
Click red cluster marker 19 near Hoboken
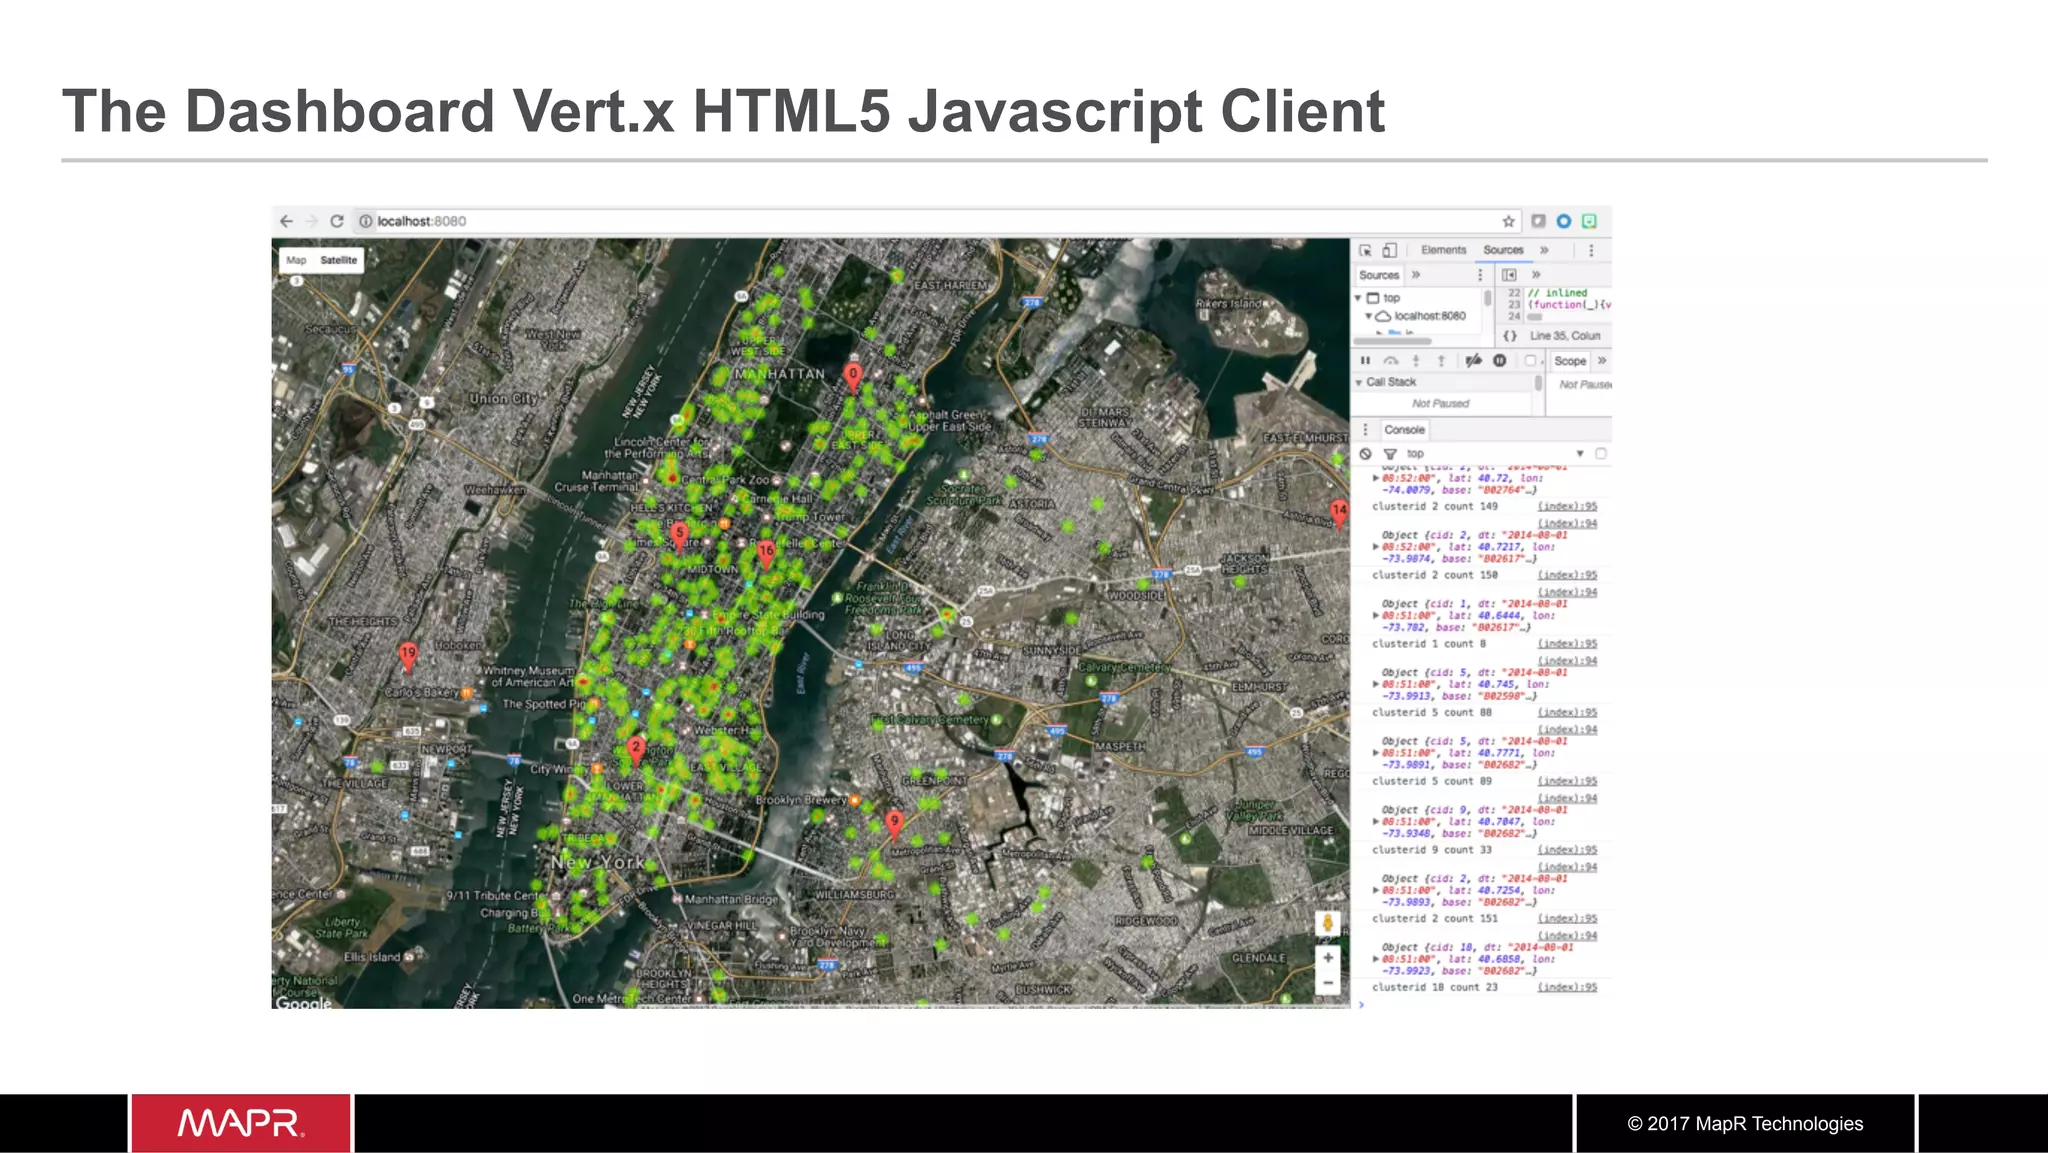point(408,656)
